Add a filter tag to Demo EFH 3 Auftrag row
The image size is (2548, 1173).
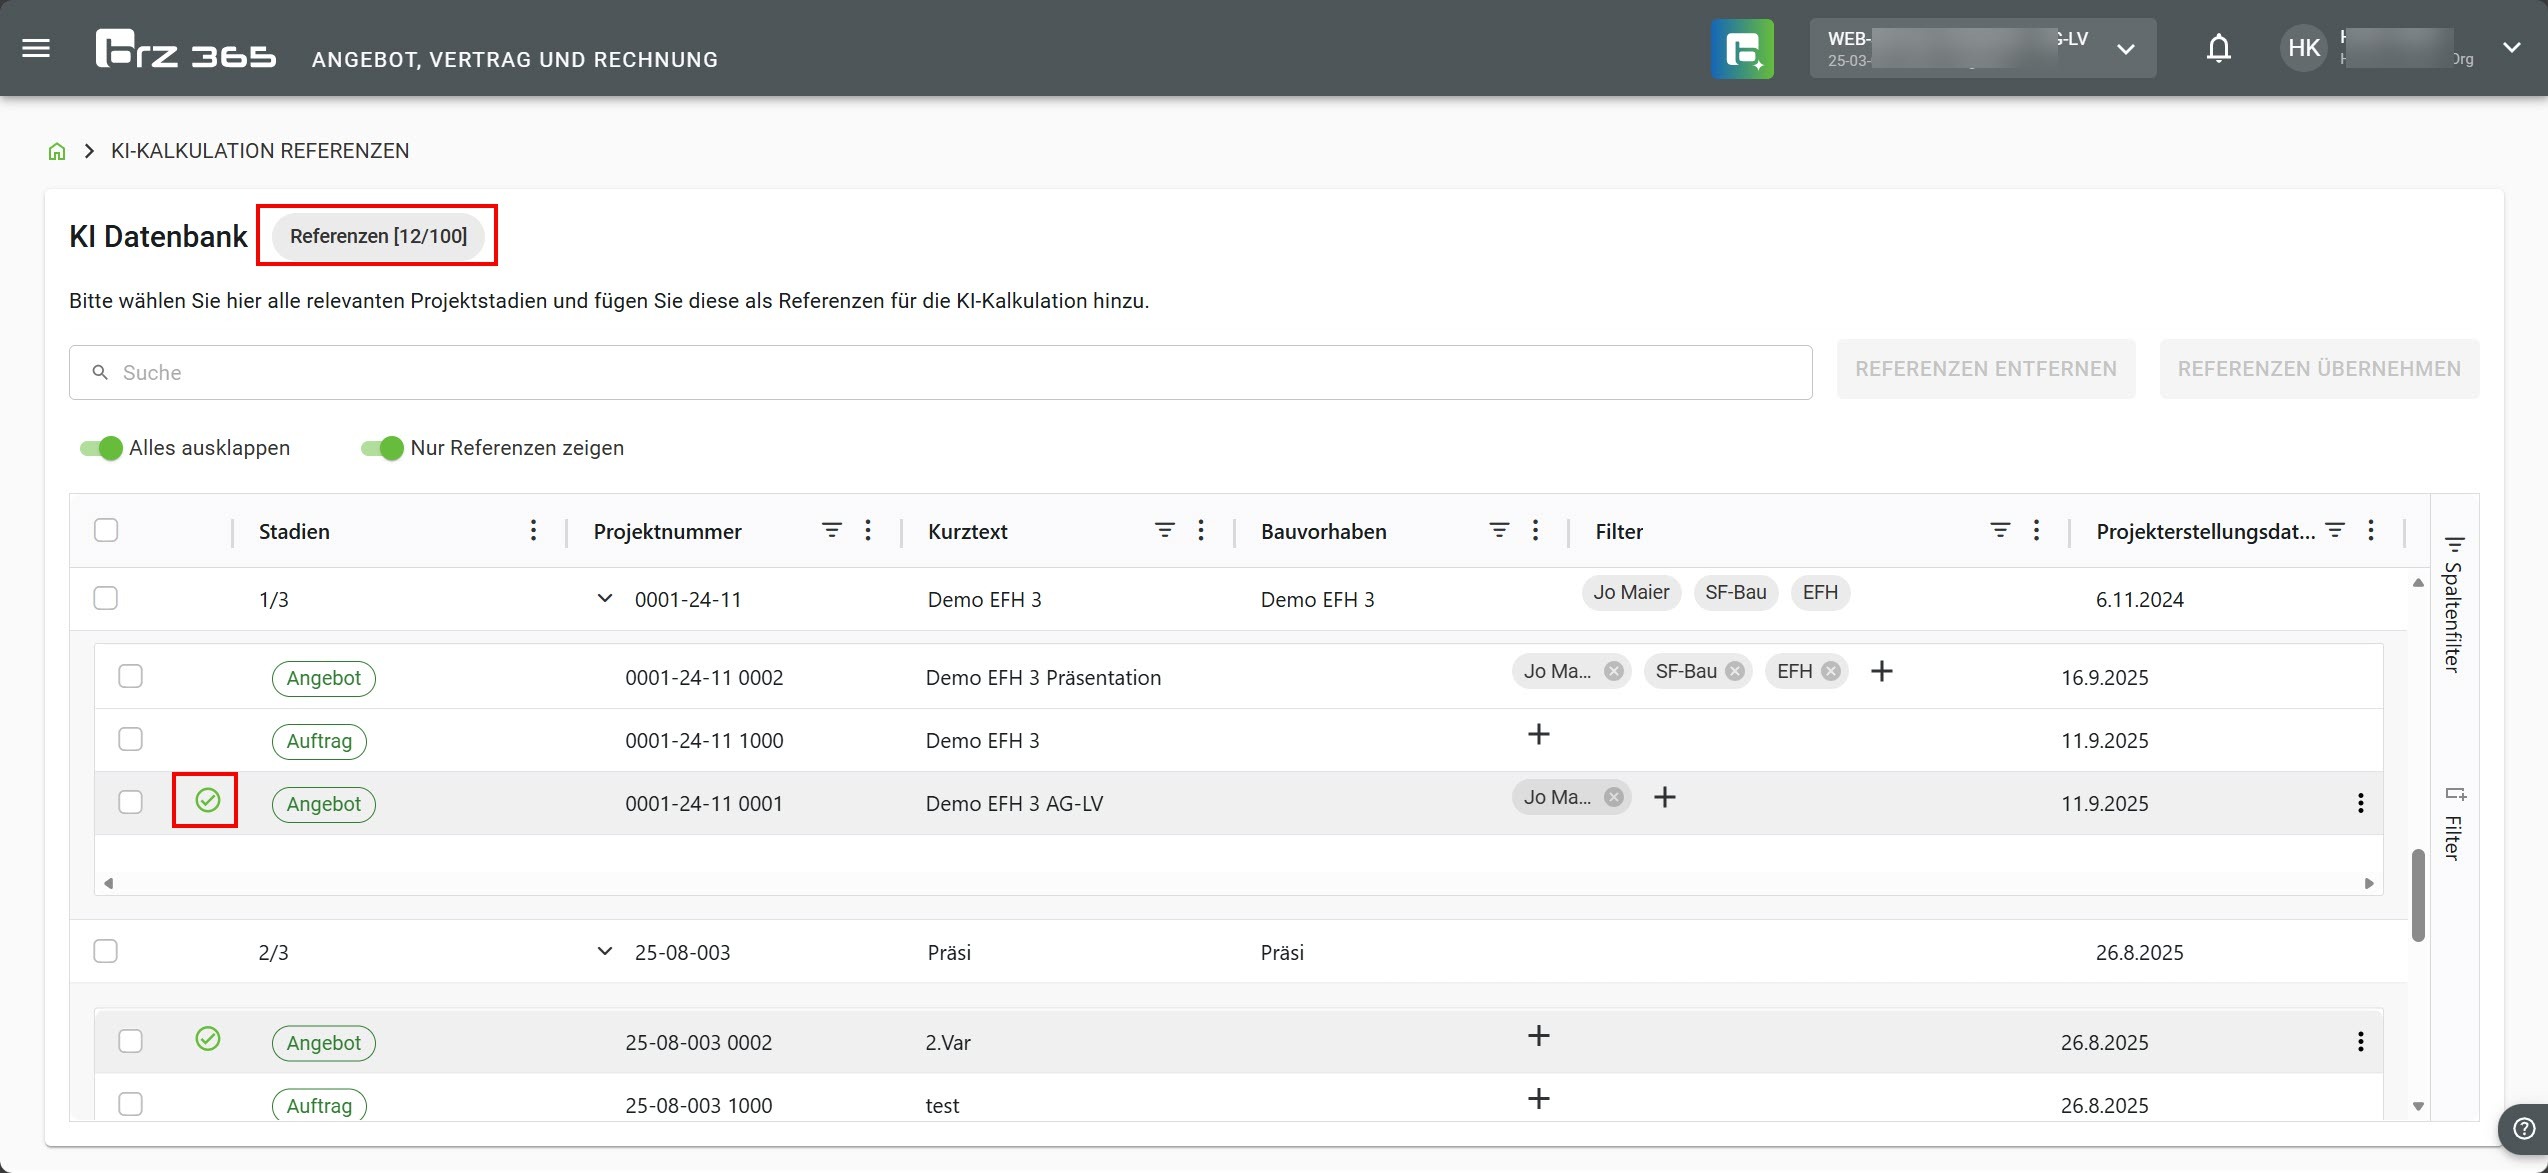[1538, 735]
